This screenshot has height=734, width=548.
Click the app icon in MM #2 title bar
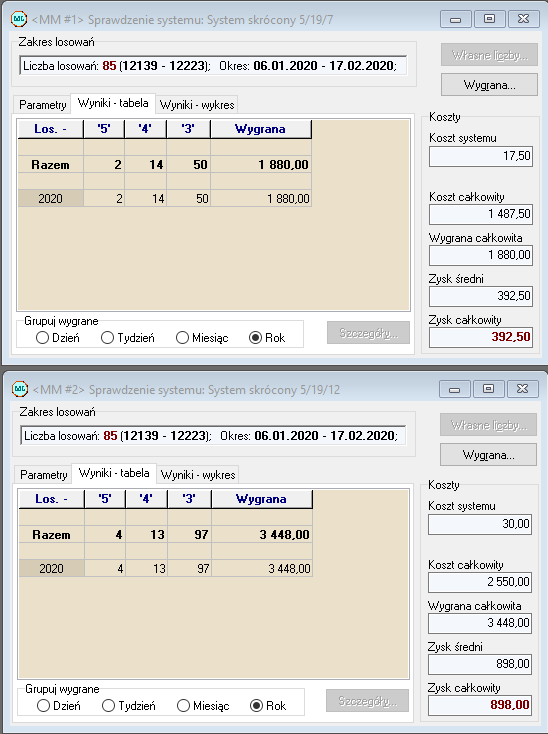(20, 389)
